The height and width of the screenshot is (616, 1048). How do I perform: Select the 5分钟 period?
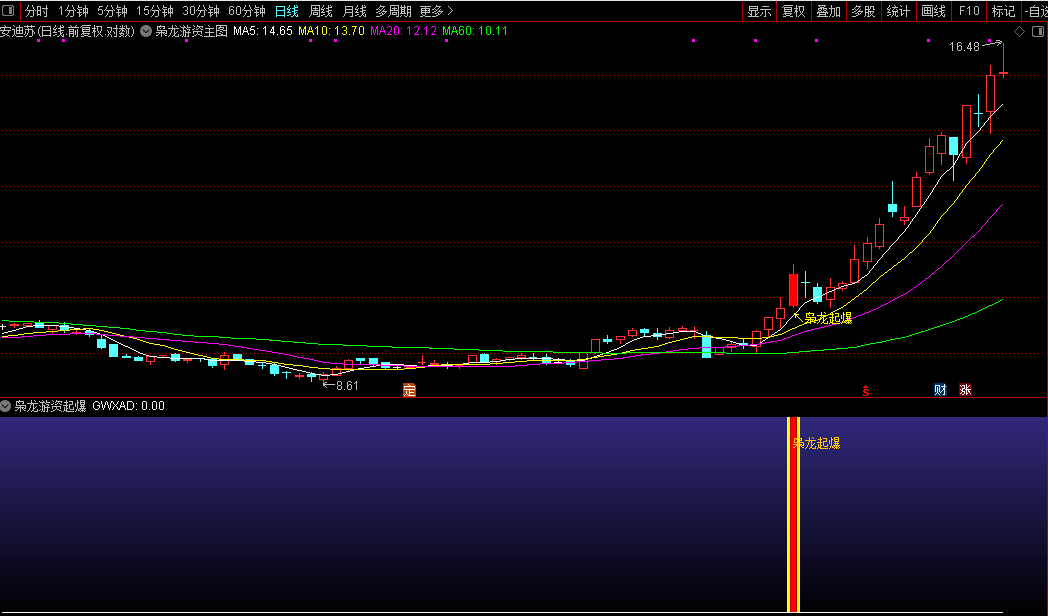point(112,11)
